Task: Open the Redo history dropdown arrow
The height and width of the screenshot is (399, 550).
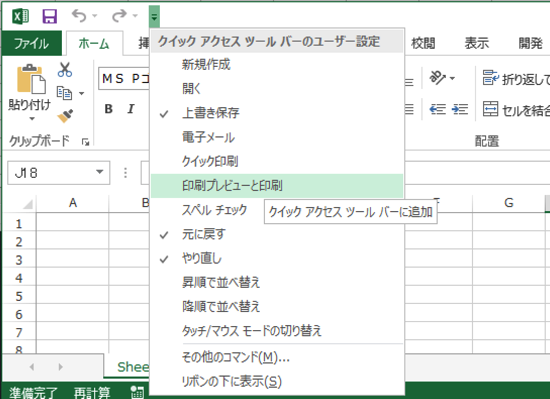Action: click(x=135, y=16)
